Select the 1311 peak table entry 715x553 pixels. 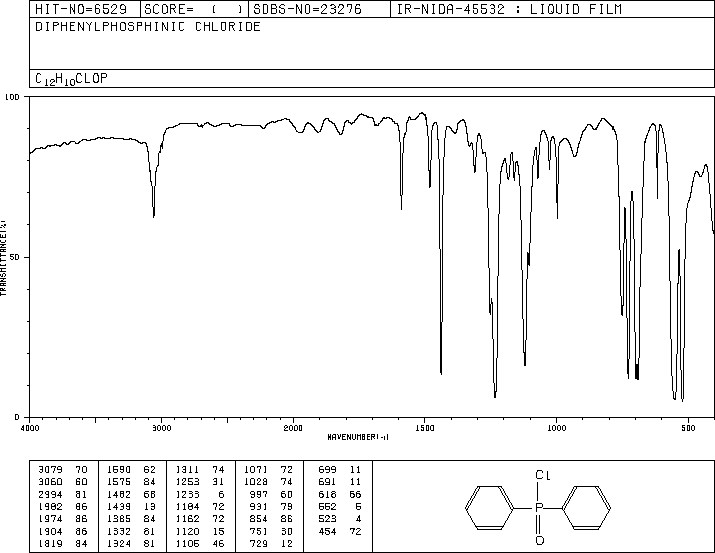(x=200, y=470)
